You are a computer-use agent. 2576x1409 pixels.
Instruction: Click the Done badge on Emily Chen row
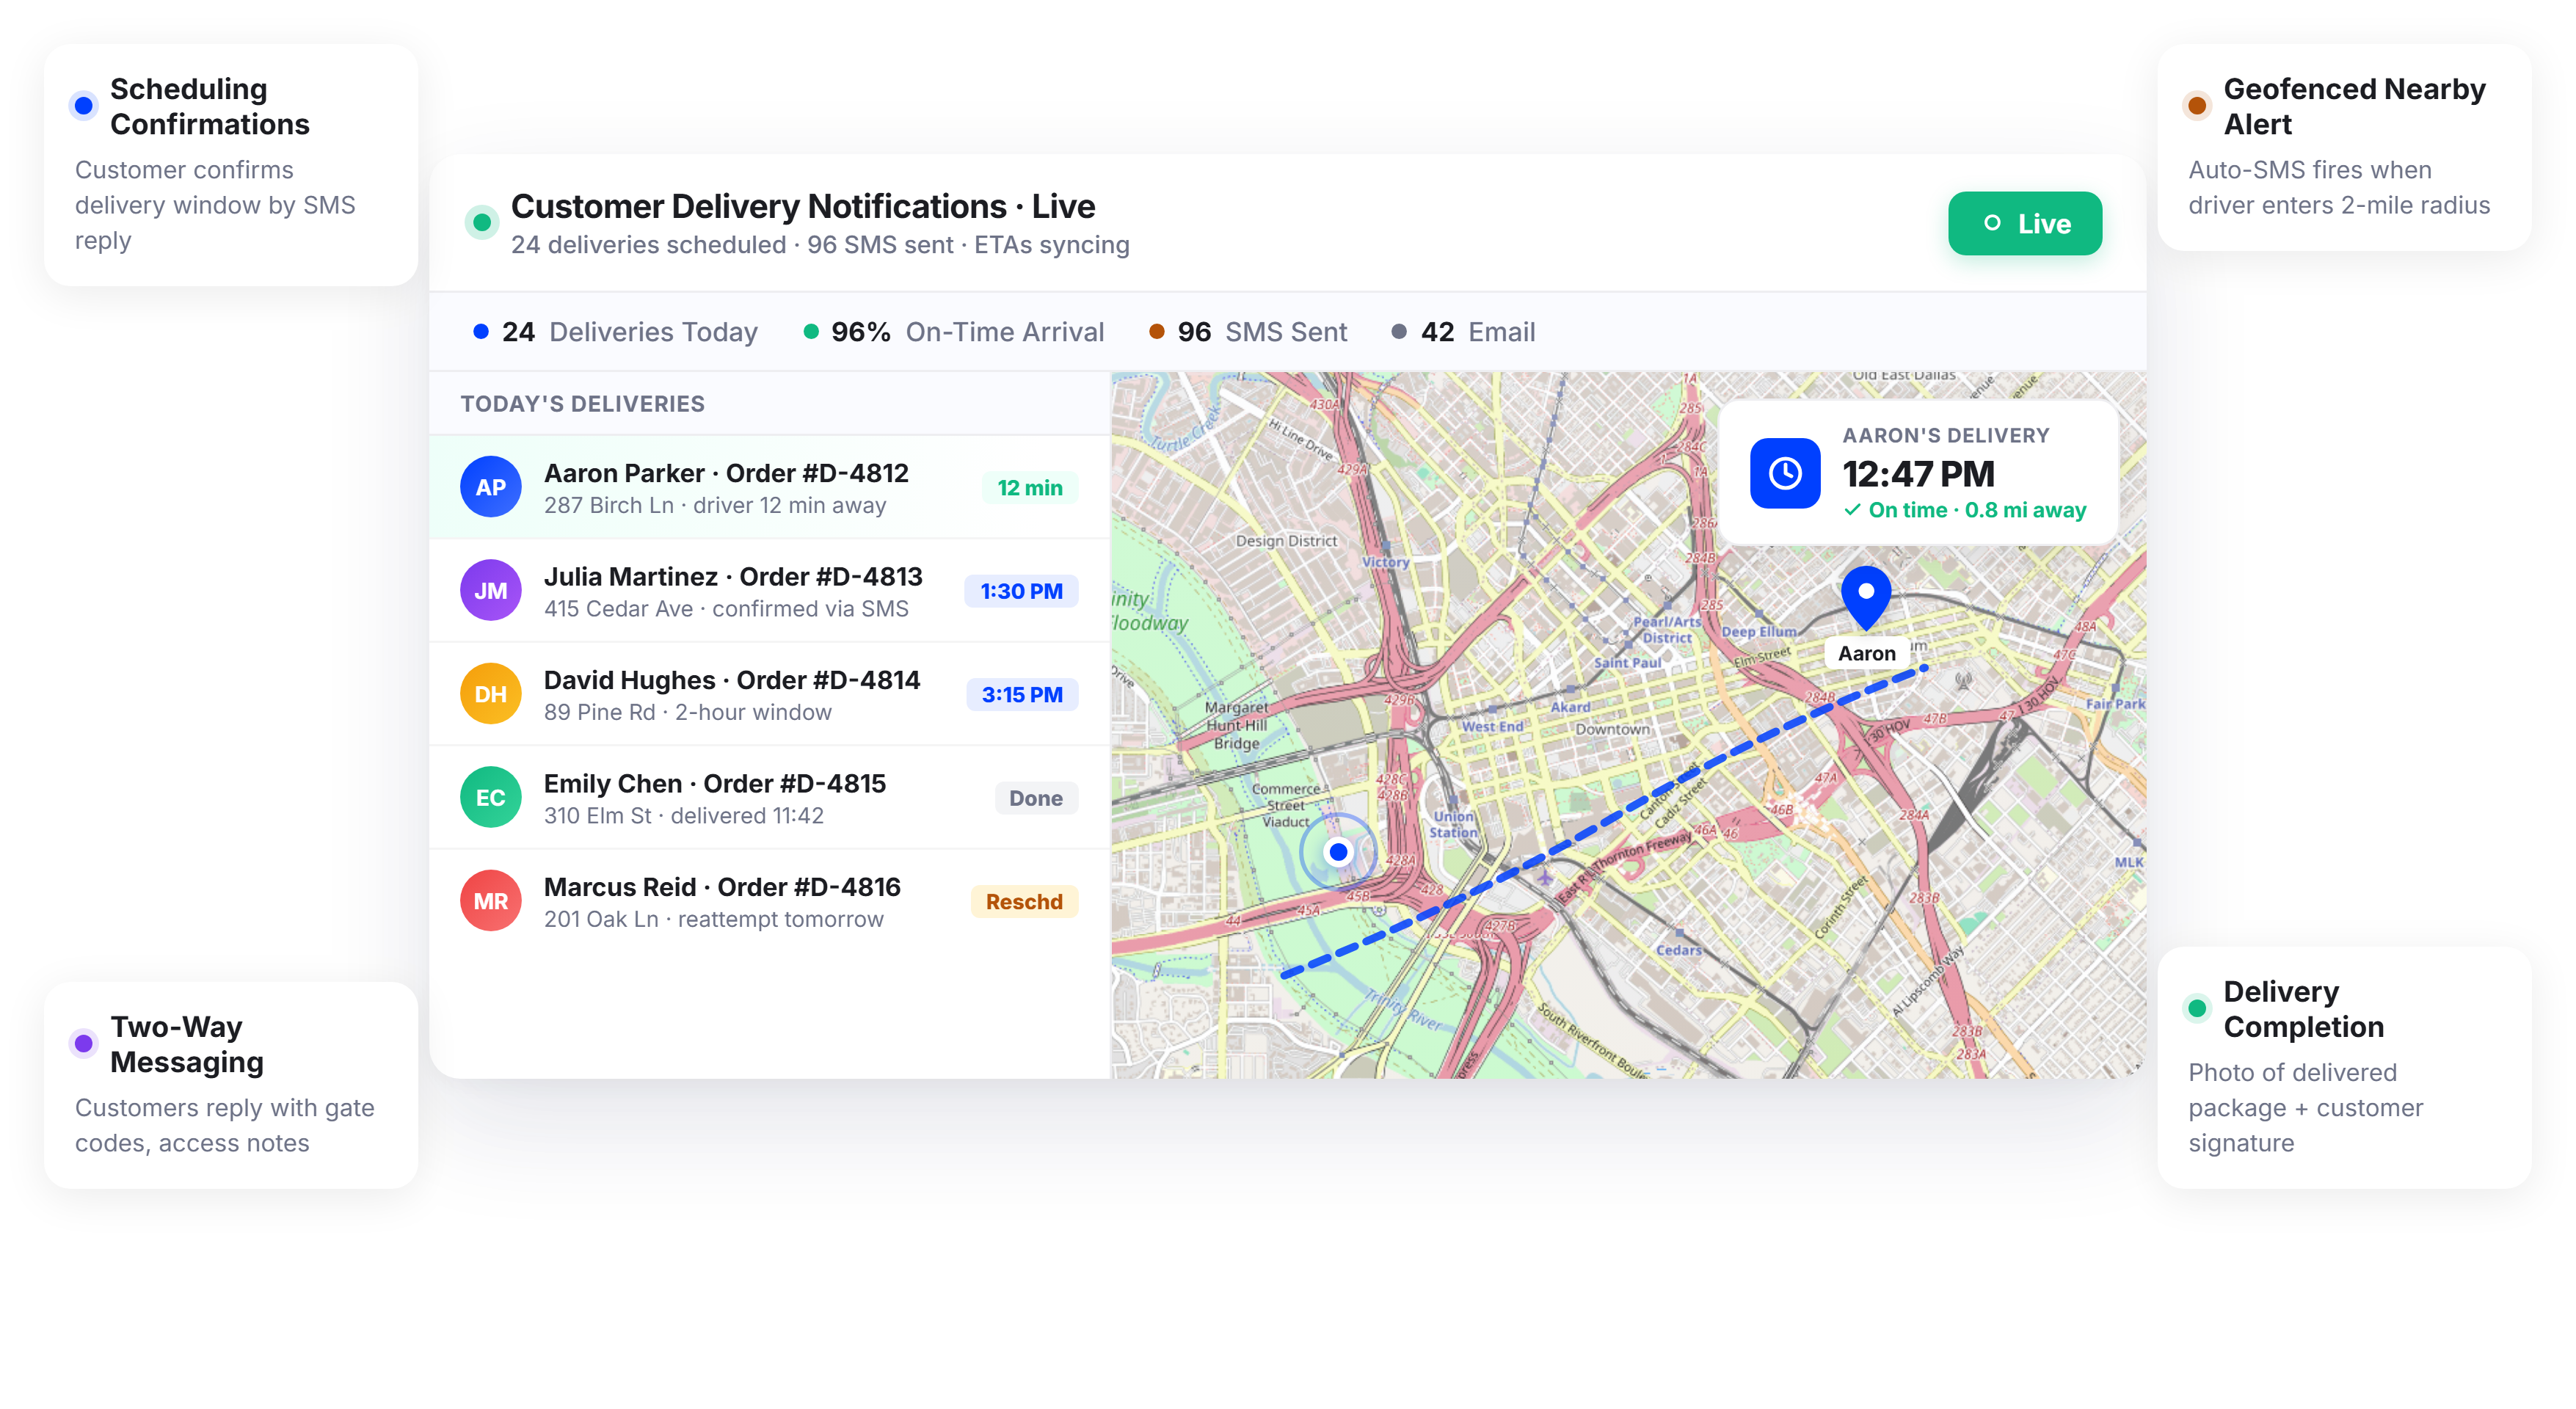pos(1036,798)
